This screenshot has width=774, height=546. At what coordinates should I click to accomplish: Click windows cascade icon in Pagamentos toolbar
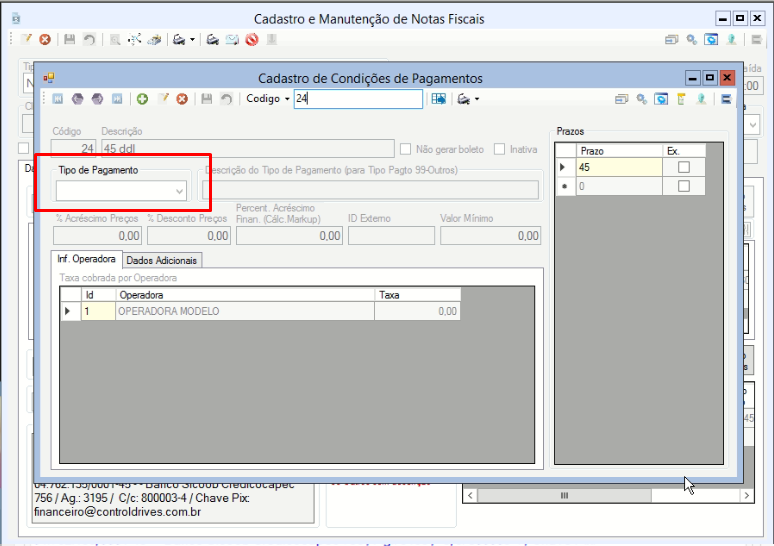coord(621,99)
